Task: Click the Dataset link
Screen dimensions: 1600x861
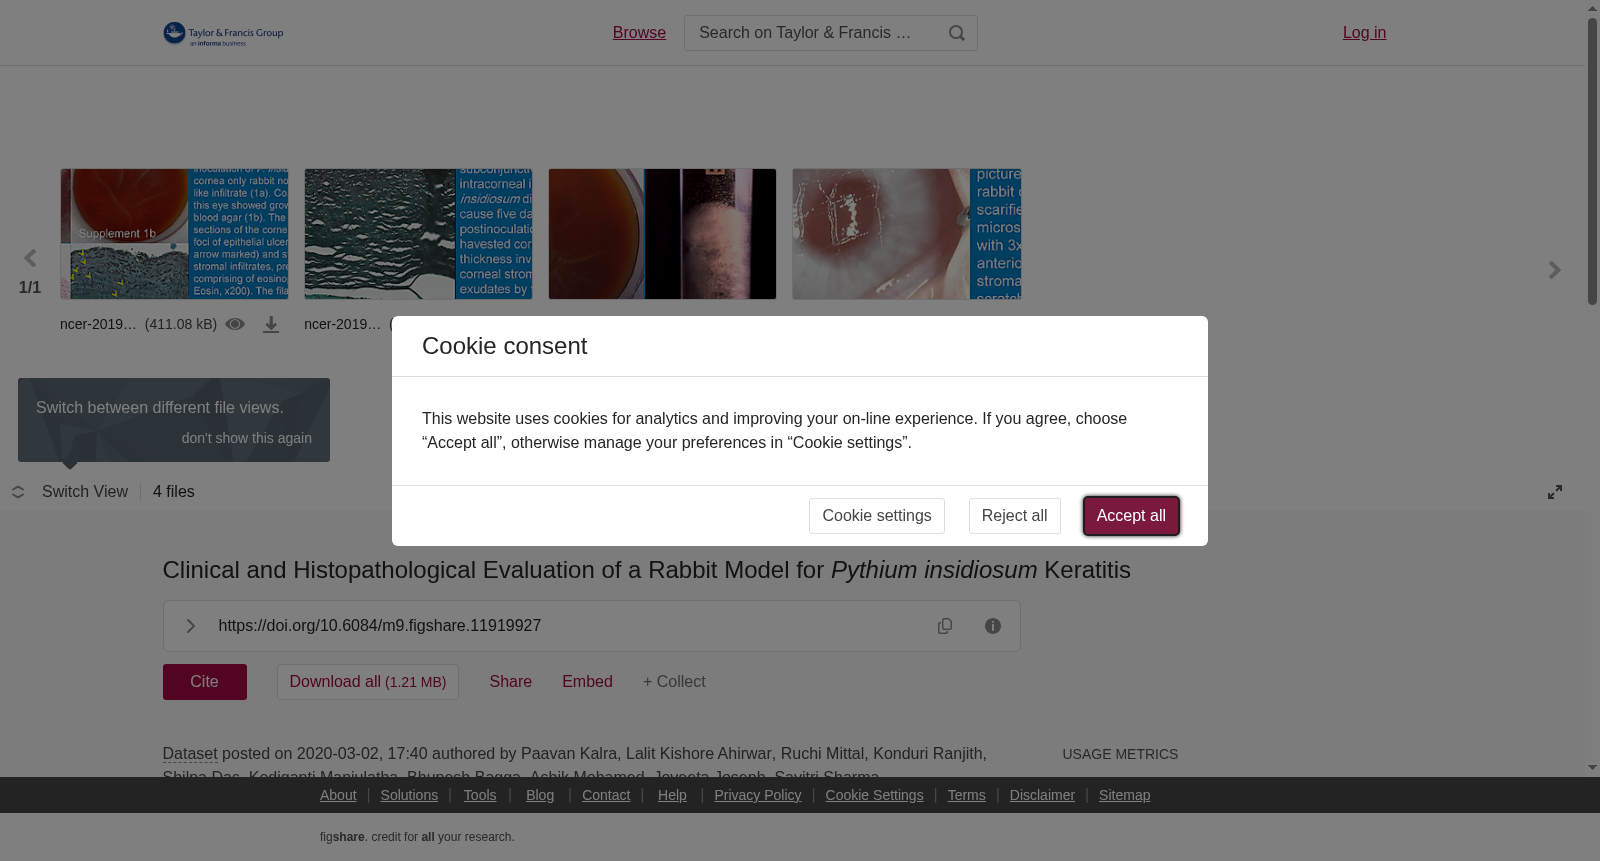Action: [x=190, y=754]
